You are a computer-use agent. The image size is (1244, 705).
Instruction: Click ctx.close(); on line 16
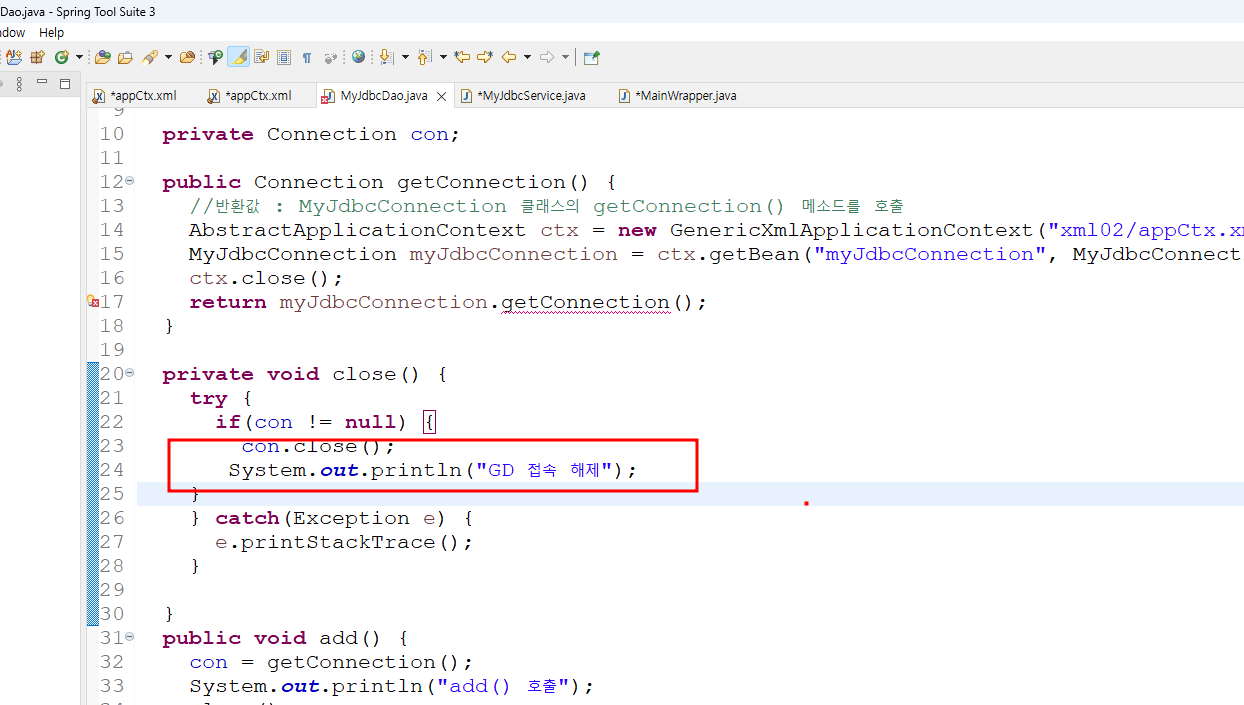(x=266, y=278)
